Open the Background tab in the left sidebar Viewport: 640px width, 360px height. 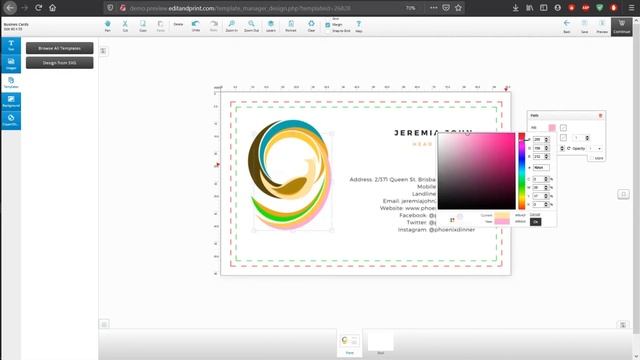click(11, 101)
